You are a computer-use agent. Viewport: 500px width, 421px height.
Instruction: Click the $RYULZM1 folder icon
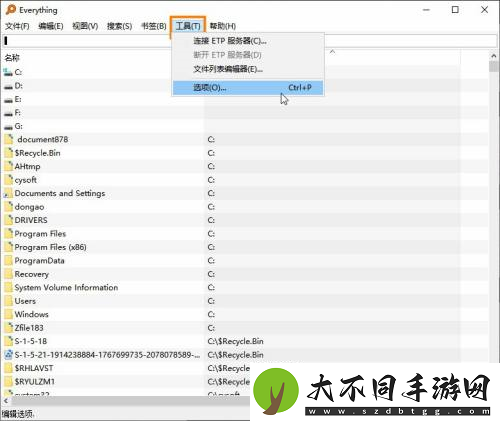(9, 382)
